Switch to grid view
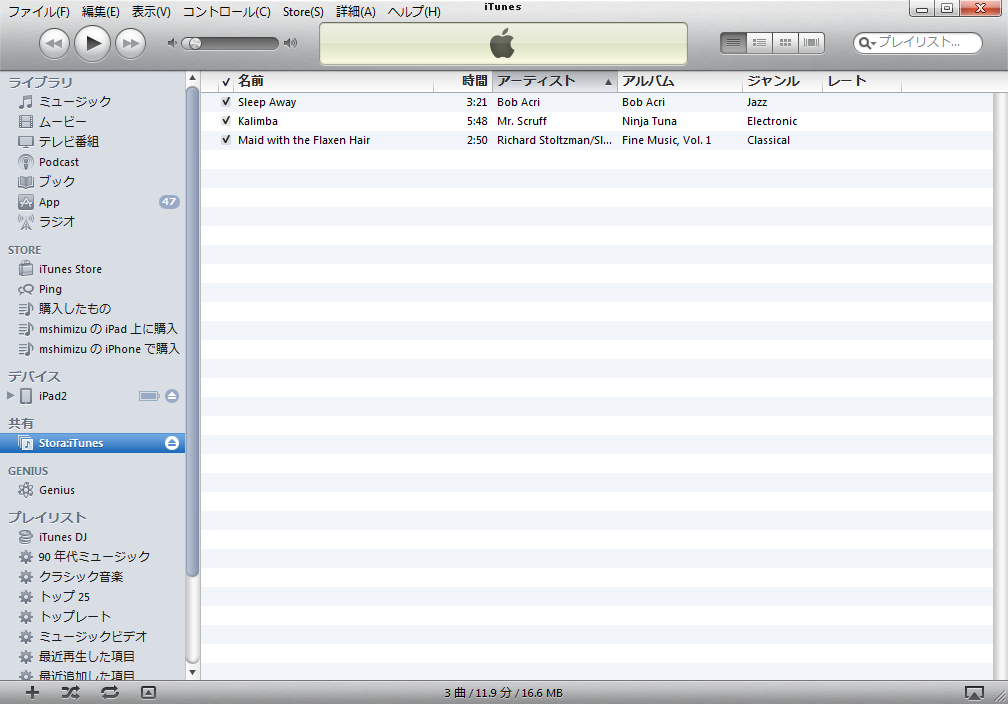The height and width of the screenshot is (704, 1008). coord(786,42)
